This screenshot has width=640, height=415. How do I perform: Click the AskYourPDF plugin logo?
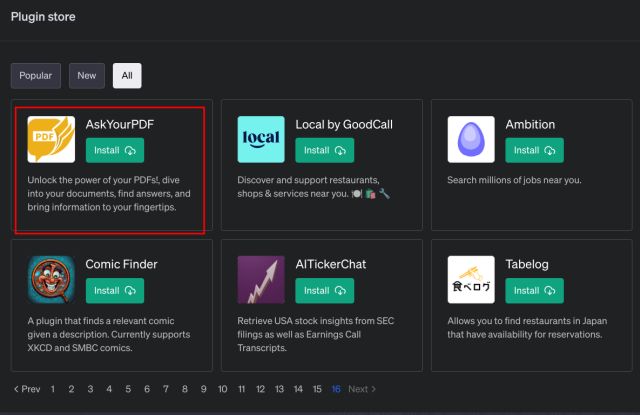click(51, 139)
